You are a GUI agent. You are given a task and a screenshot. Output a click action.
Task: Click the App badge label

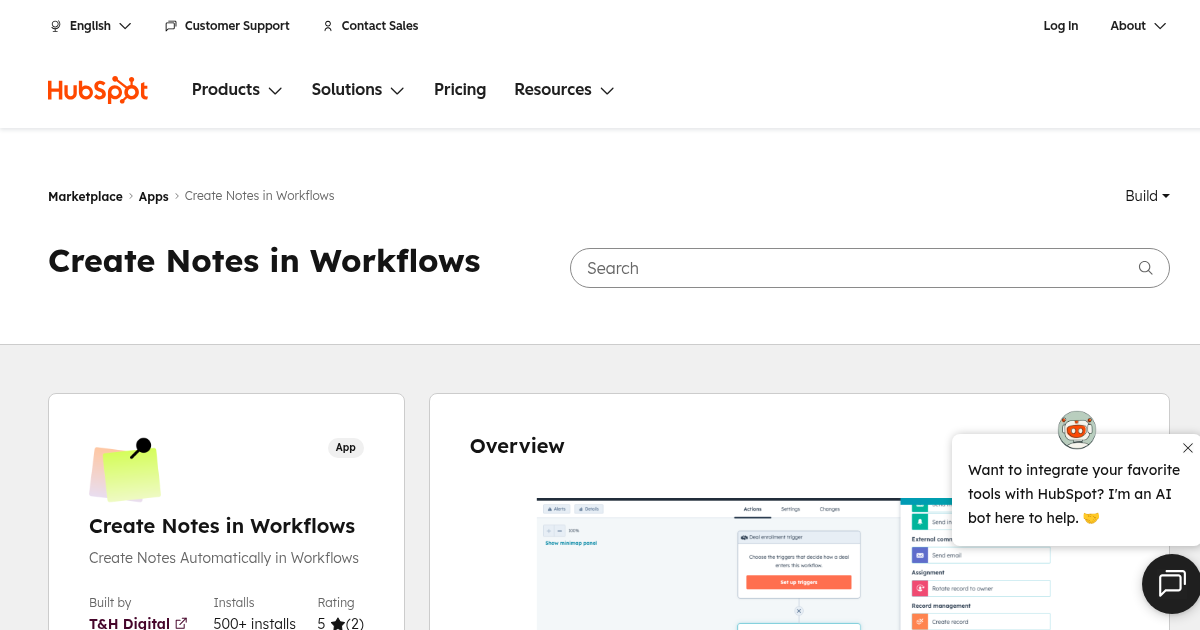[x=346, y=447]
